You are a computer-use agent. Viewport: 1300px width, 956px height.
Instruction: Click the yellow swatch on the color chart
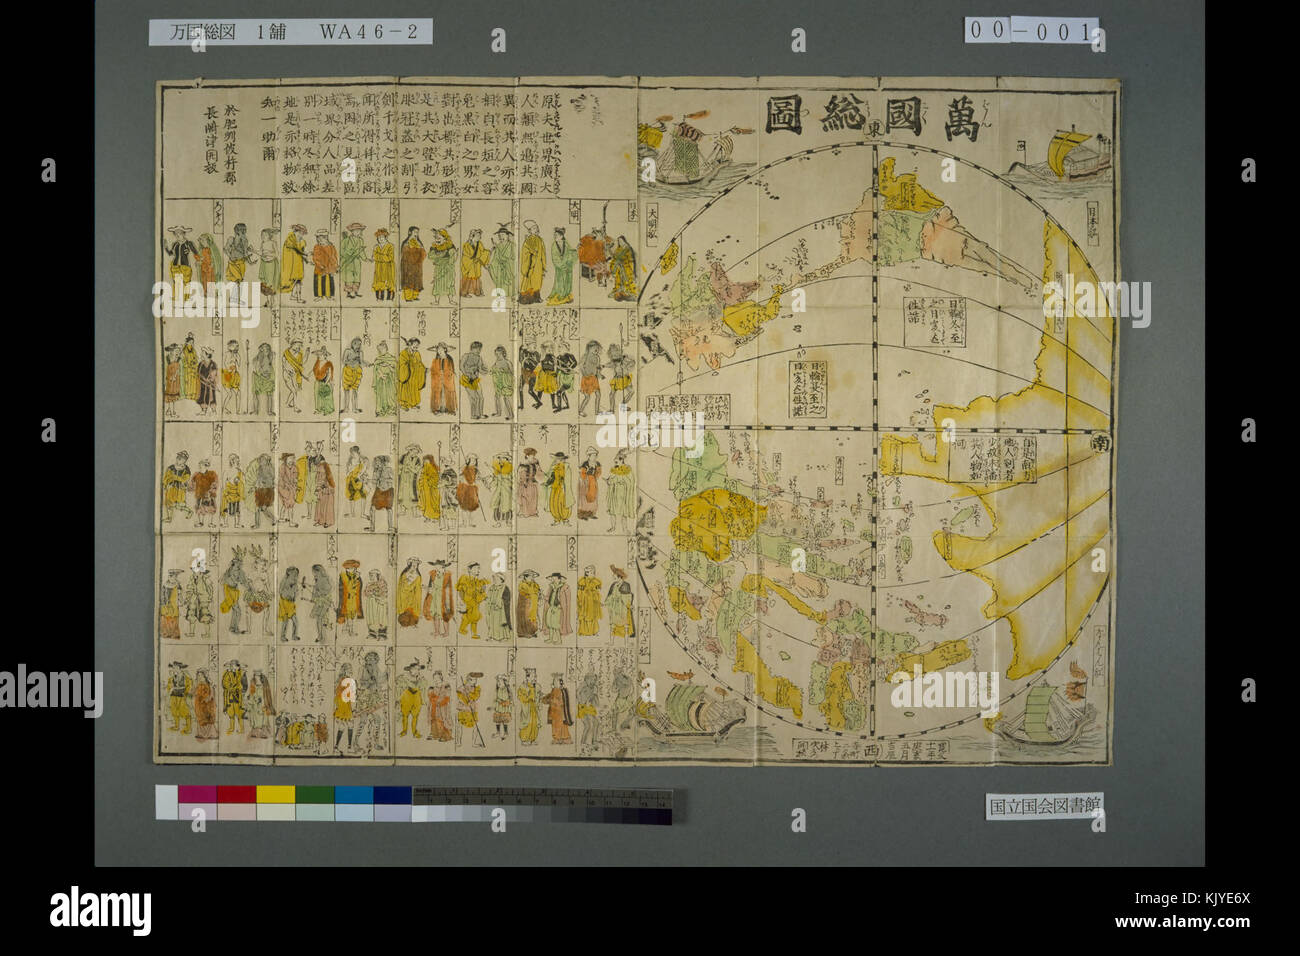click(x=275, y=795)
